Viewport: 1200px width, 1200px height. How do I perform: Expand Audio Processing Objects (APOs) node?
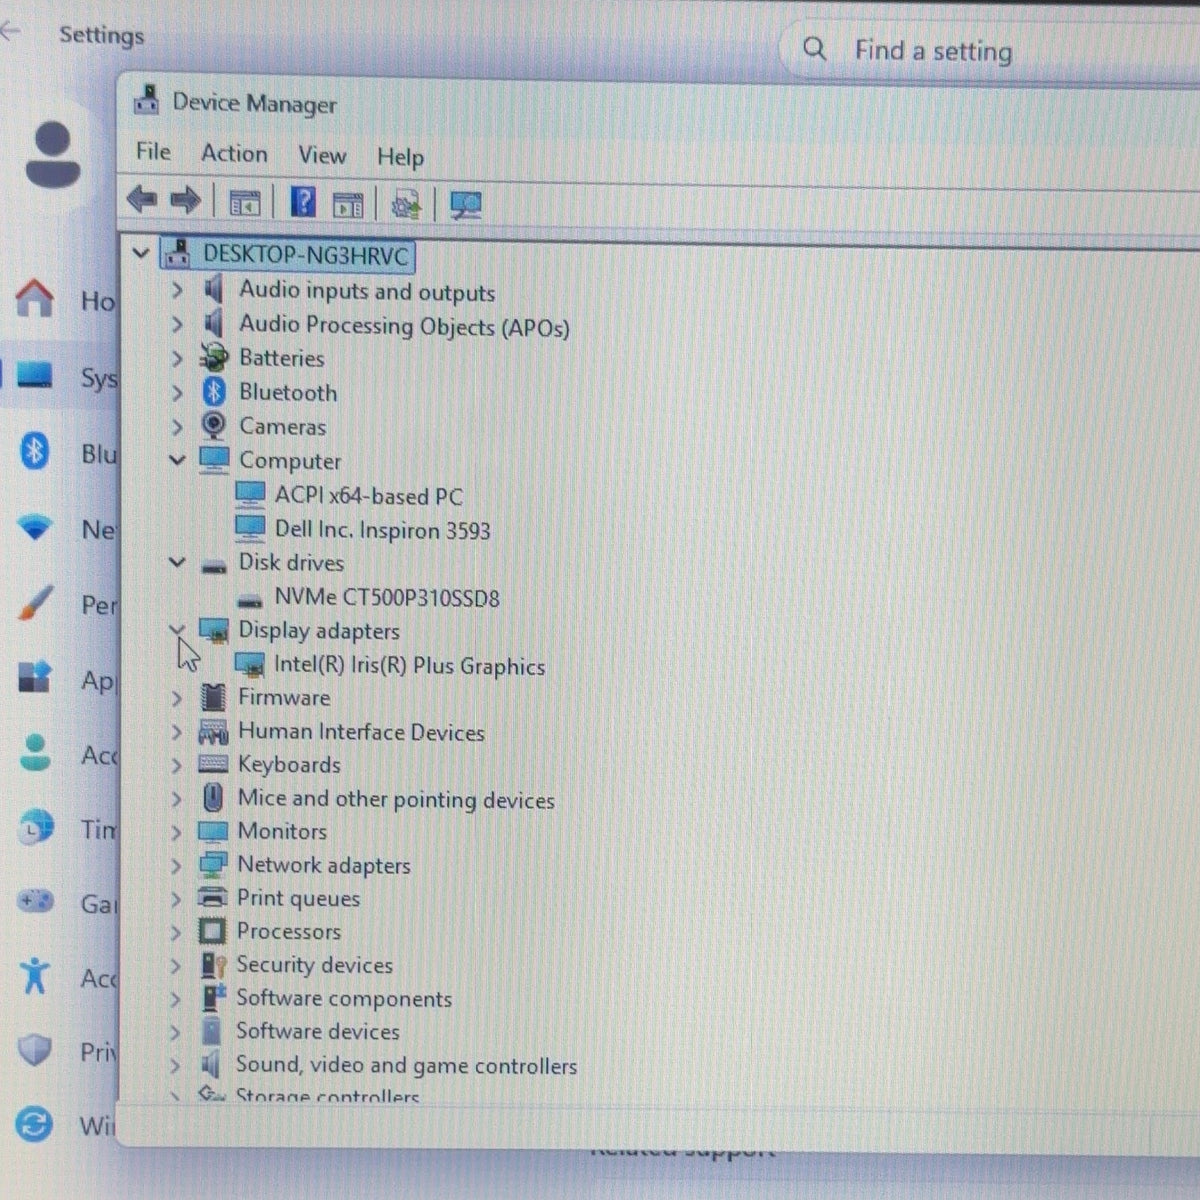click(177, 324)
